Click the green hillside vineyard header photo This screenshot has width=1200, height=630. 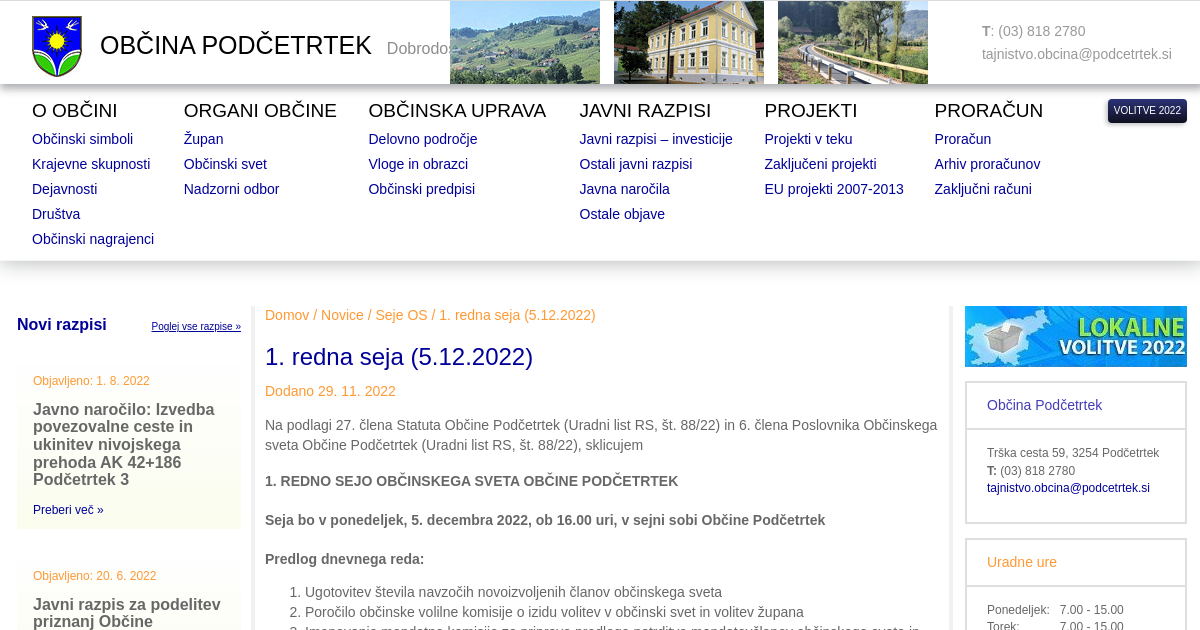pyautogui.click(x=524, y=43)
